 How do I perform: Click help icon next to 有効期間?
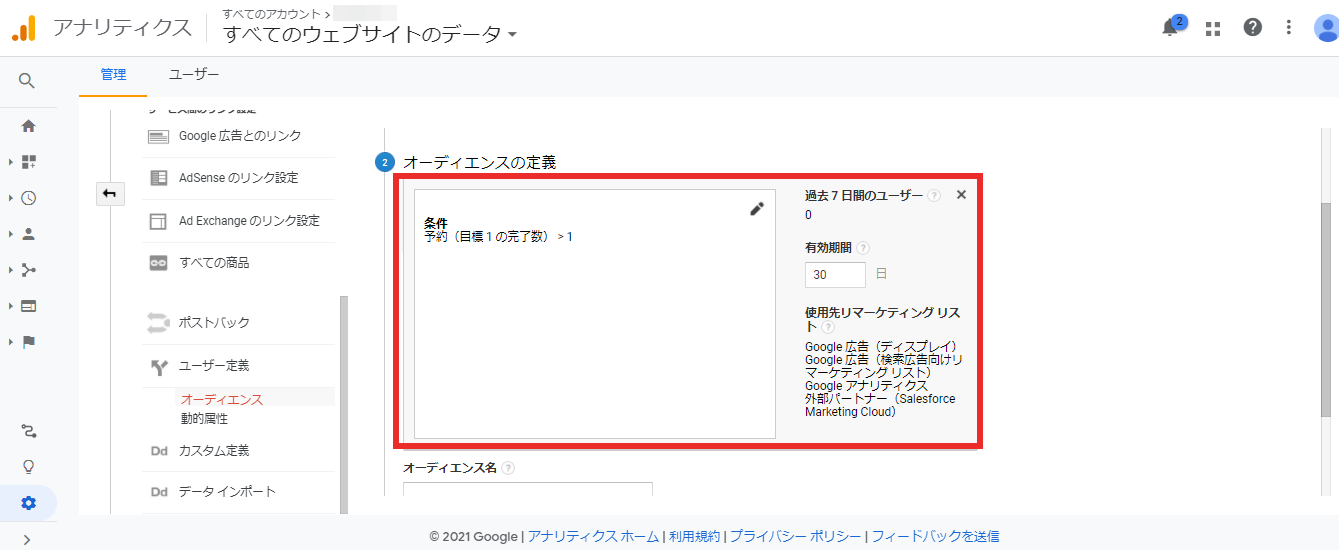pyautogui.click(x=863, y=248)
